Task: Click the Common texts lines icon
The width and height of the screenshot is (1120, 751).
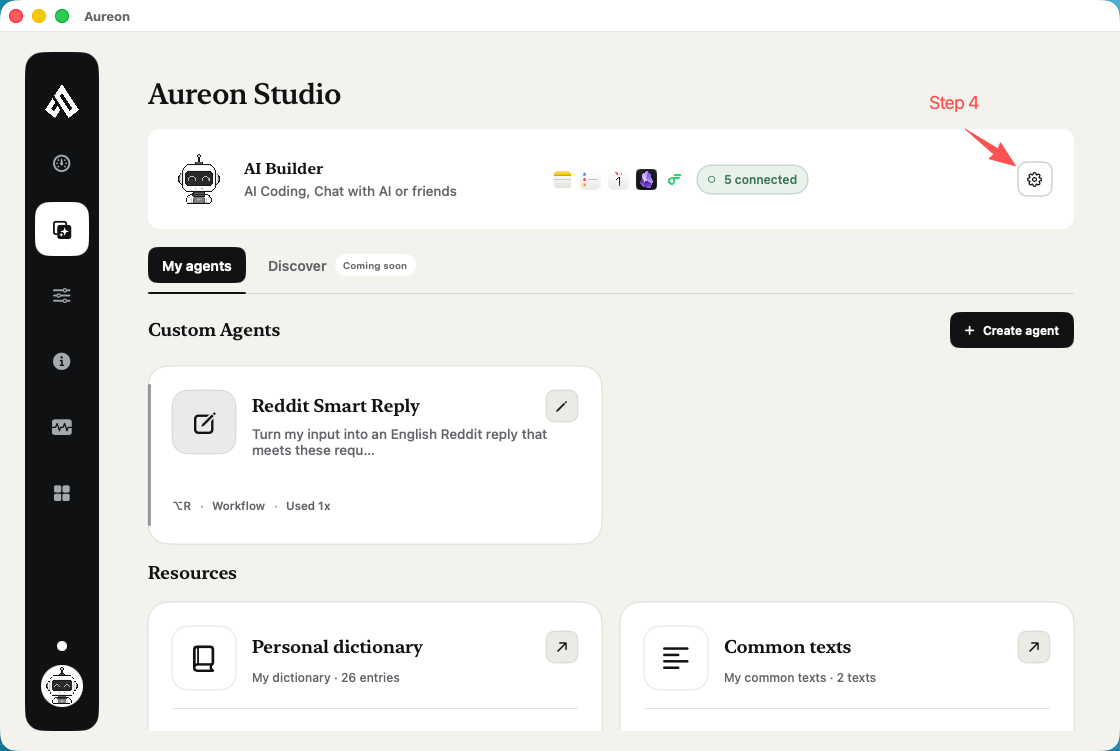Action: coord(676,658)
